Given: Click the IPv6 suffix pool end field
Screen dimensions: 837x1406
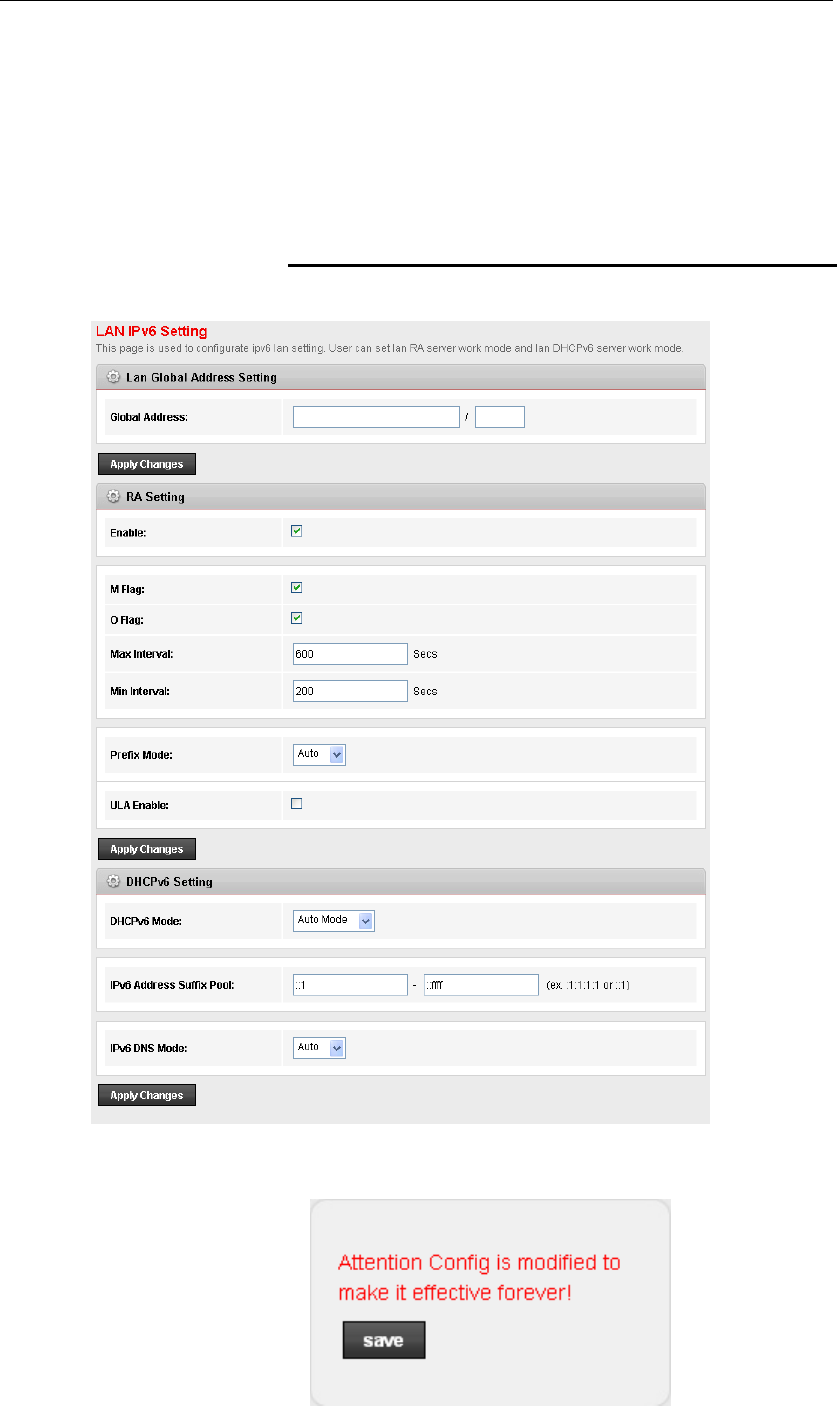Looking at the screenshot, I should [x=481, y=986].
